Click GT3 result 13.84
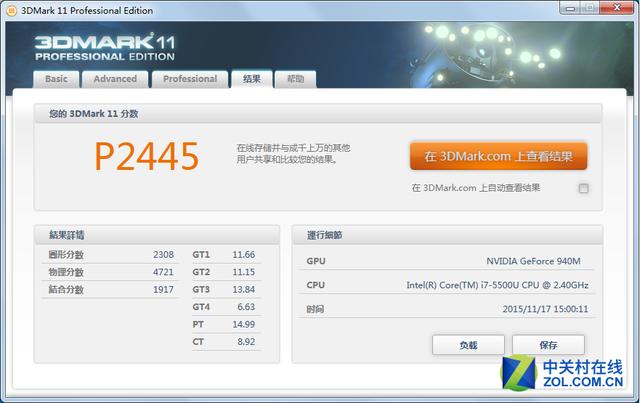Screen dimensions: 640x403 coord(244,289)
